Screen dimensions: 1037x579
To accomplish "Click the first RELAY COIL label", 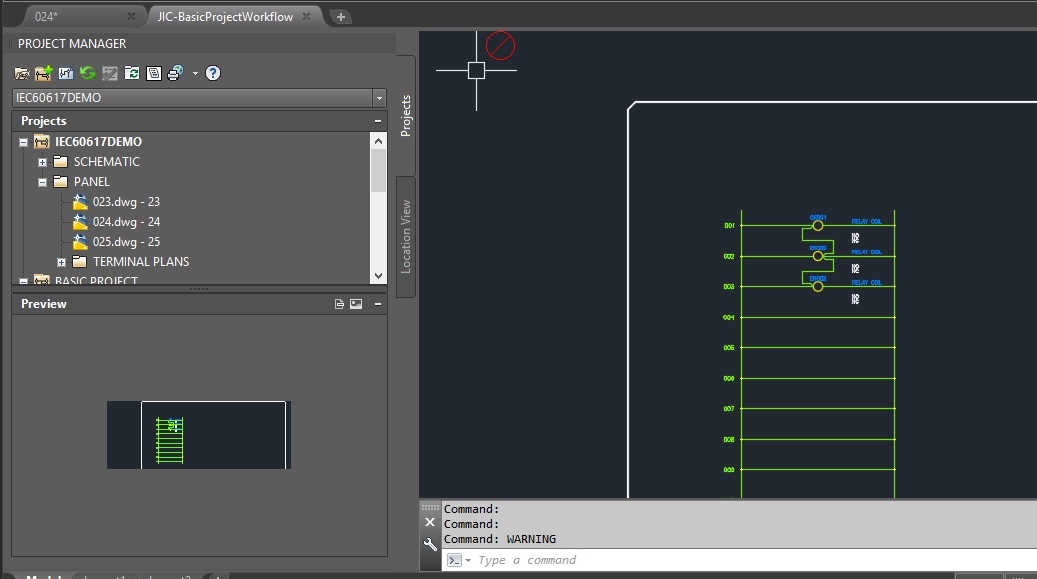I will coord(866,222).
